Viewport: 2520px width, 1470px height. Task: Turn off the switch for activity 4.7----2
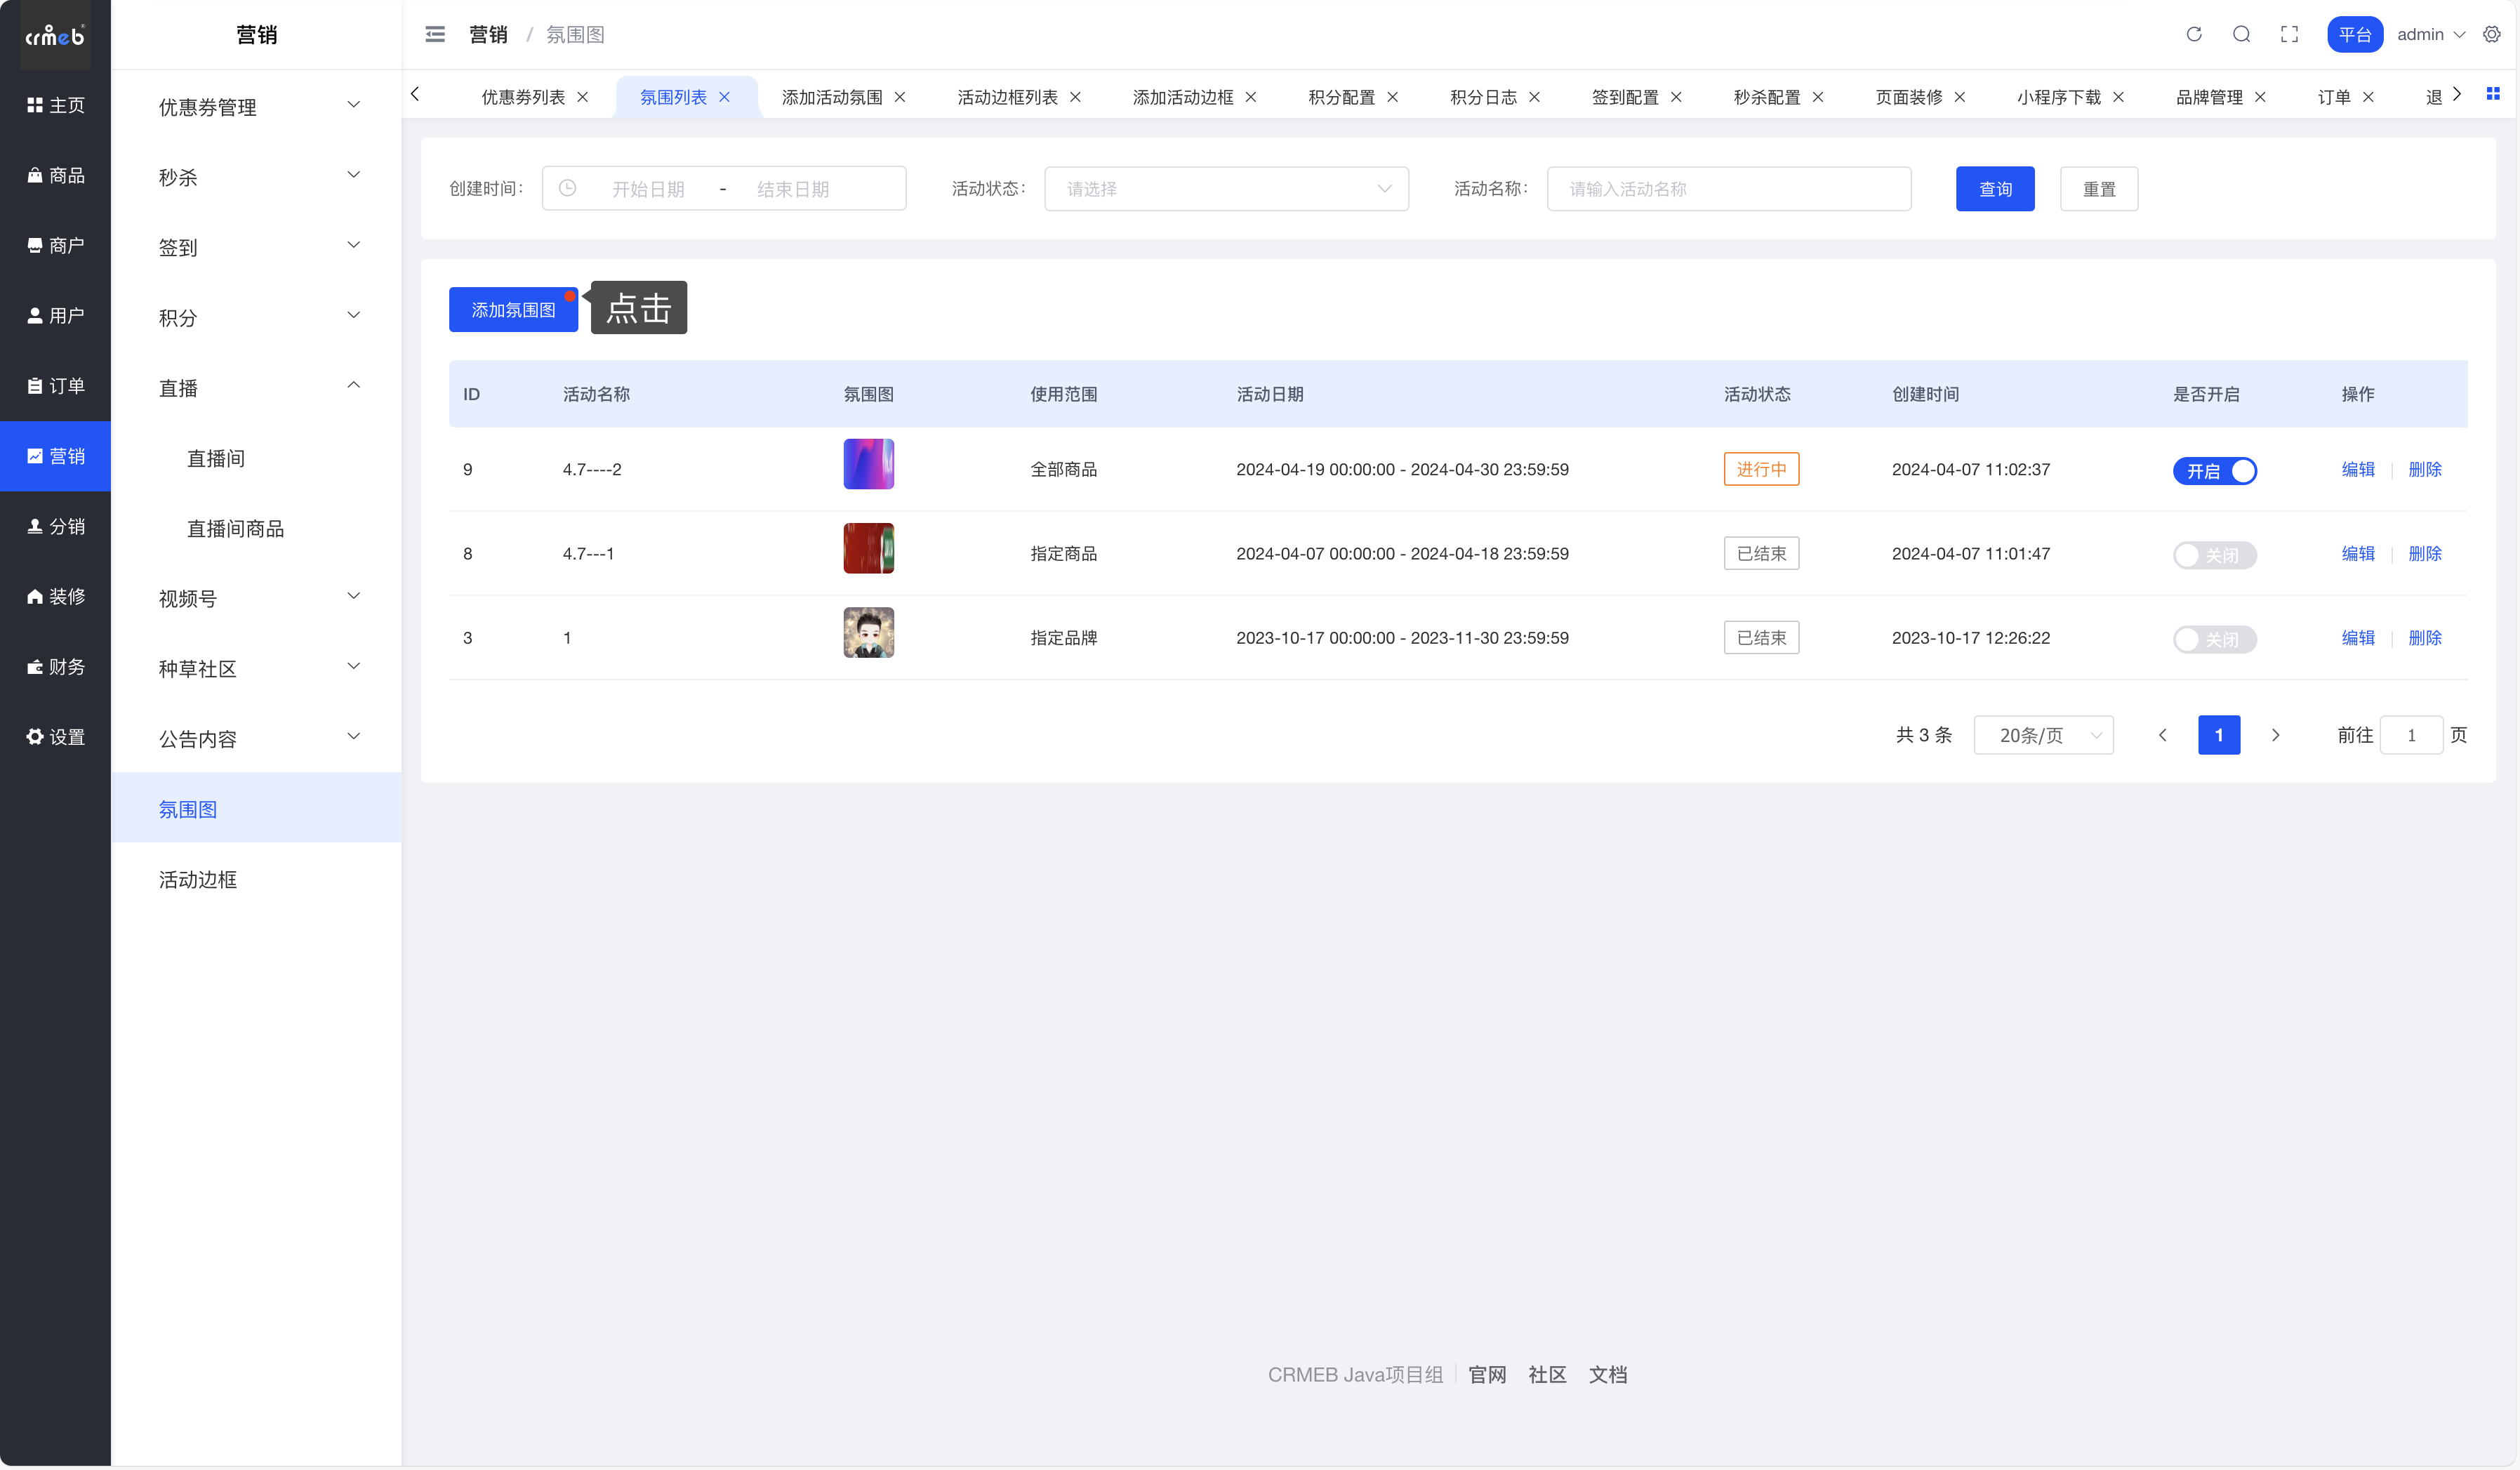2214,470
